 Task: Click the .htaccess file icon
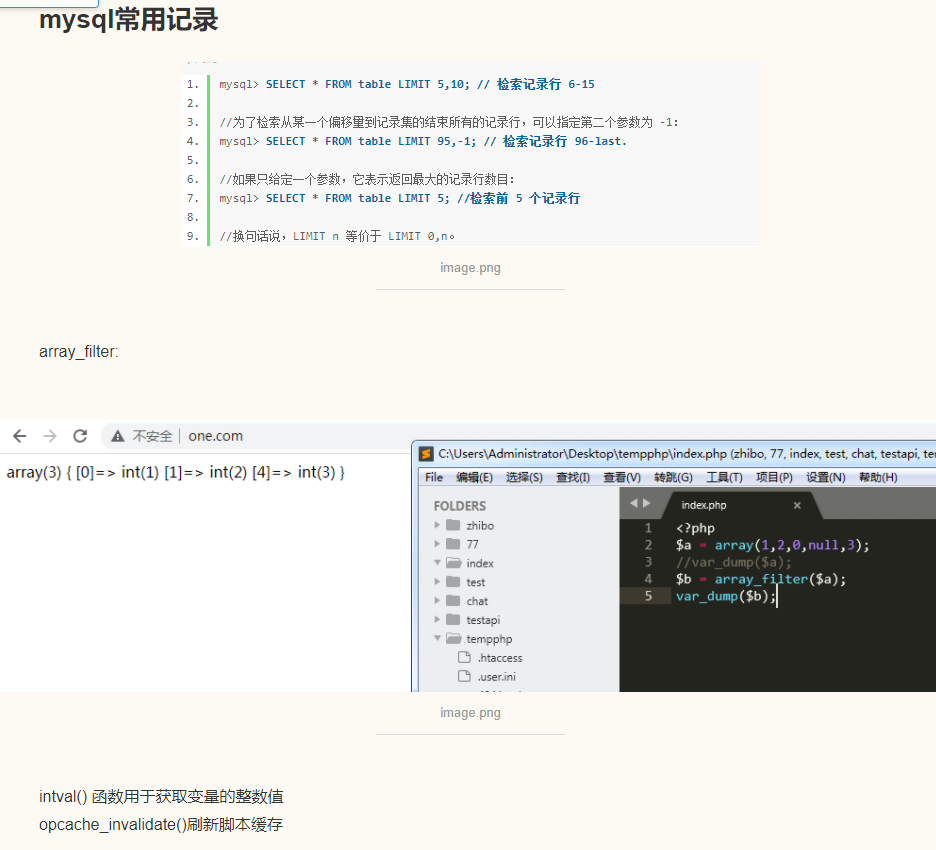coord(464,657)
